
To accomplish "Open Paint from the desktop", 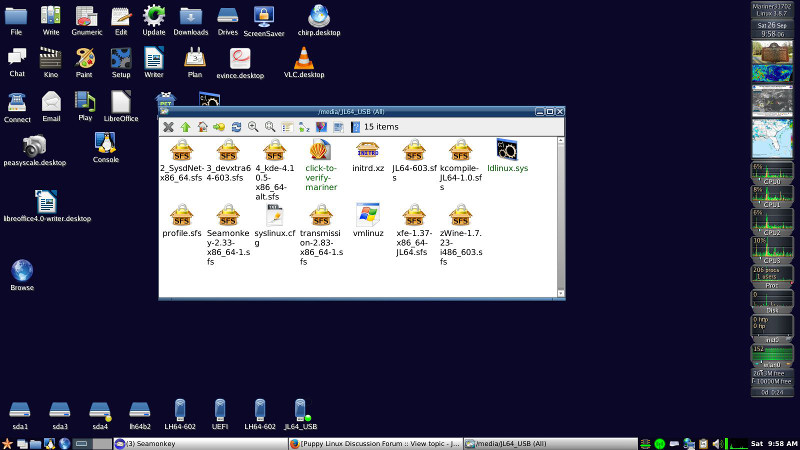I will [x=84, y=62].
